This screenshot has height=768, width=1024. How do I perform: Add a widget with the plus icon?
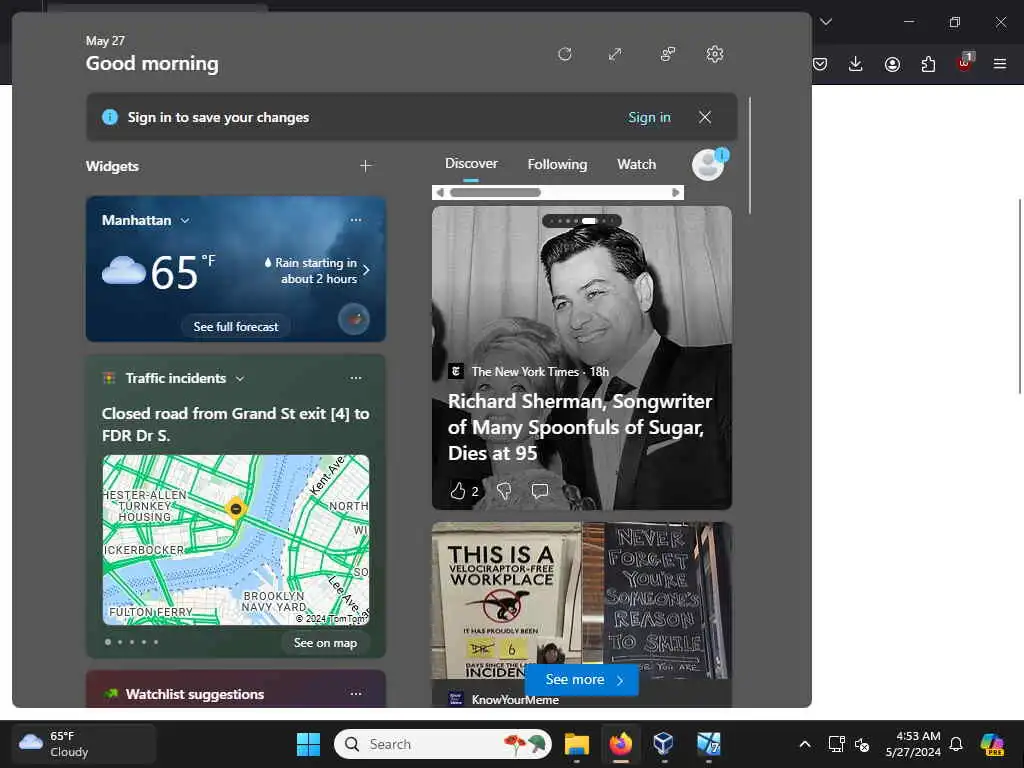click(x=366, y=166)
